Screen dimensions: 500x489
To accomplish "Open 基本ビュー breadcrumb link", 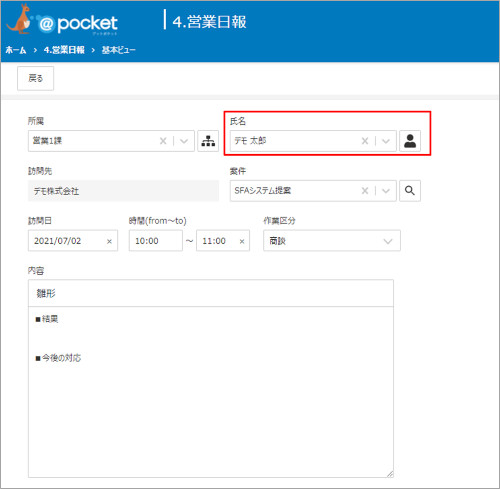I will [x=118, y=50].
